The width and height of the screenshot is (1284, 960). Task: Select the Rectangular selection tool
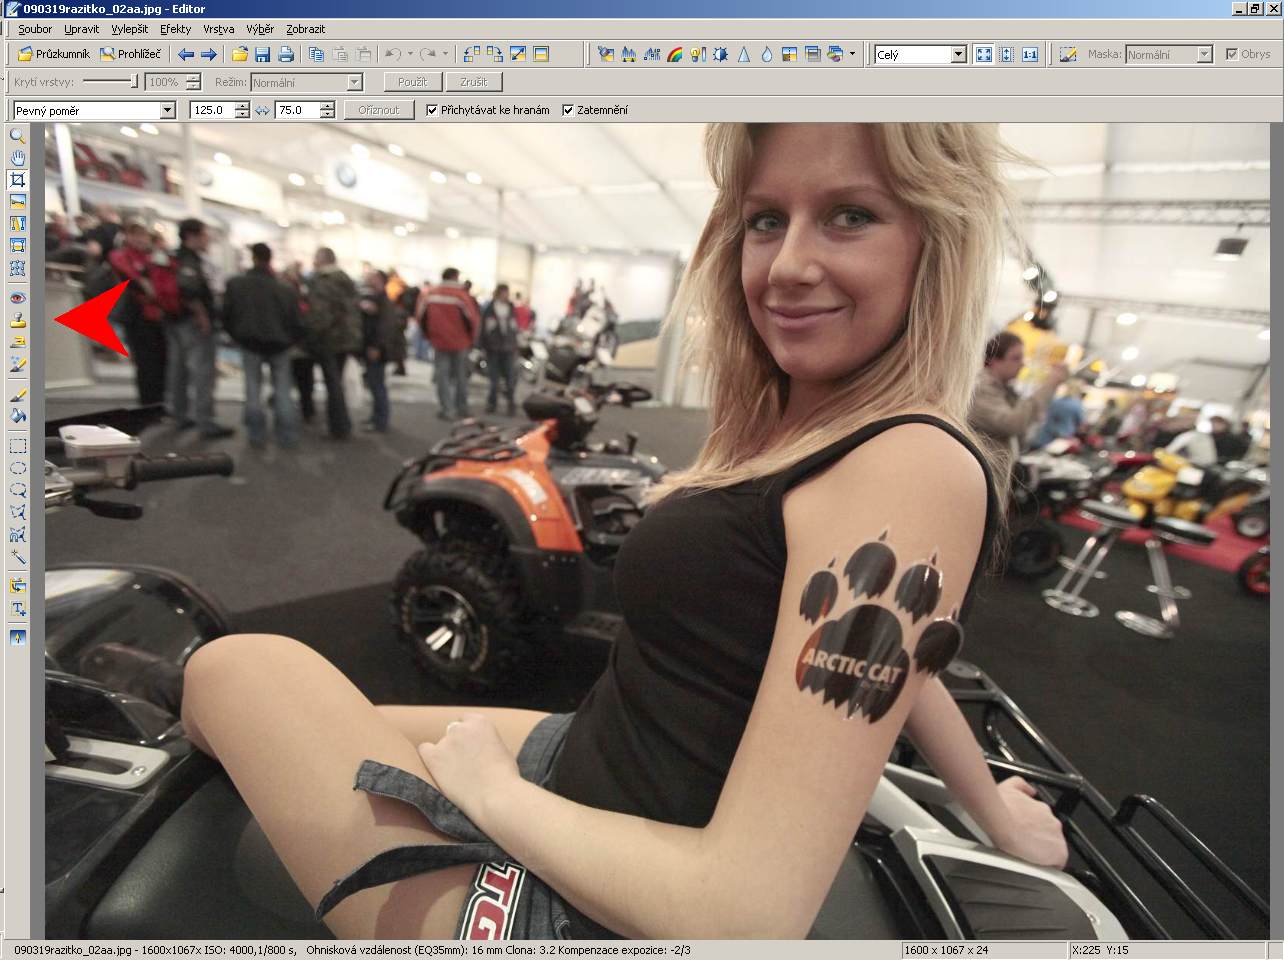tap(18, 445)
